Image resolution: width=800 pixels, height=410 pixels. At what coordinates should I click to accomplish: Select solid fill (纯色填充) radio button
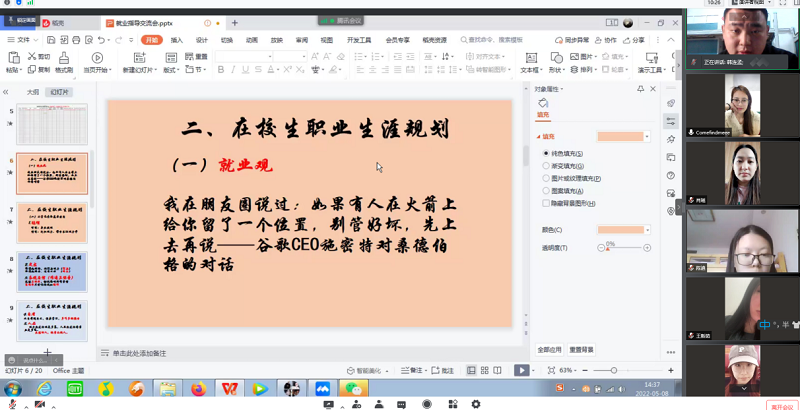tap(545, 153)
